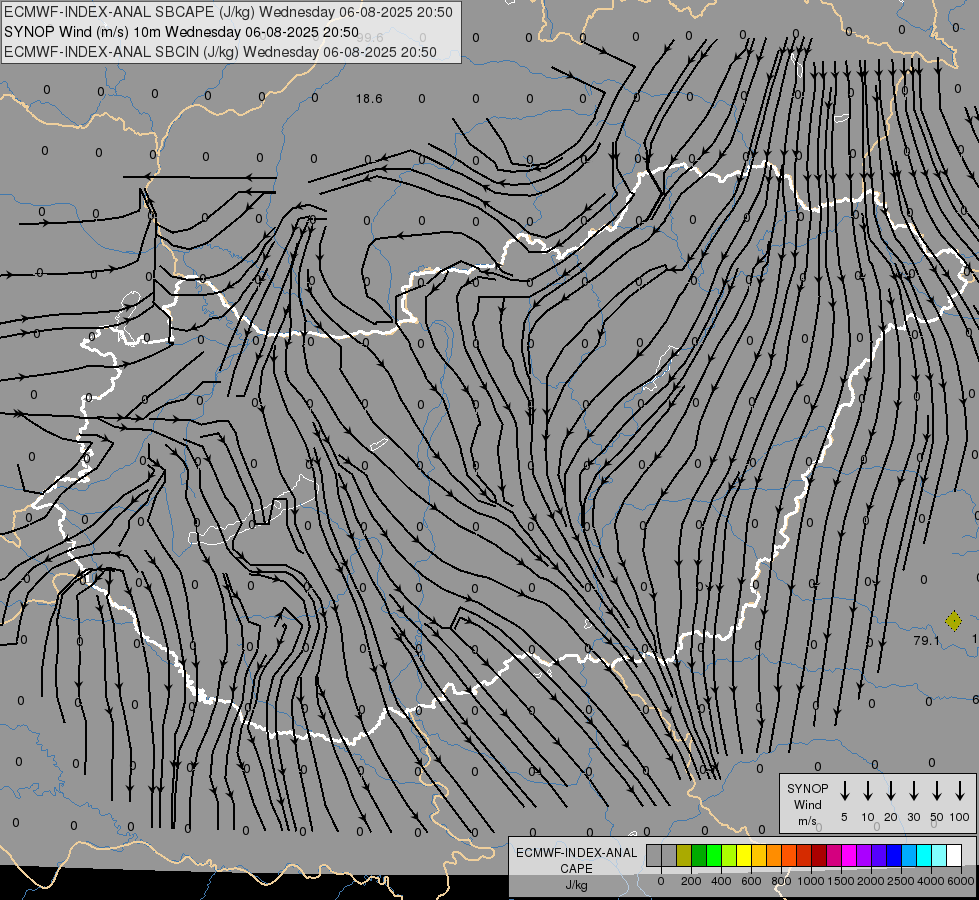Click the 1000 tick label on the CAPE scale
Viewport: 979px width, 900px height.
811,881
